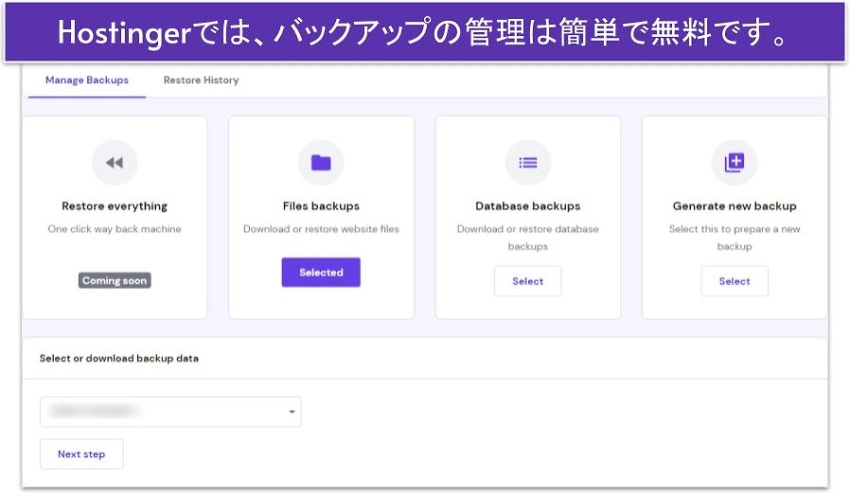The image size is (850, 494).
Task: Click the Selected button under Files backups
Action: click(321, 272)
